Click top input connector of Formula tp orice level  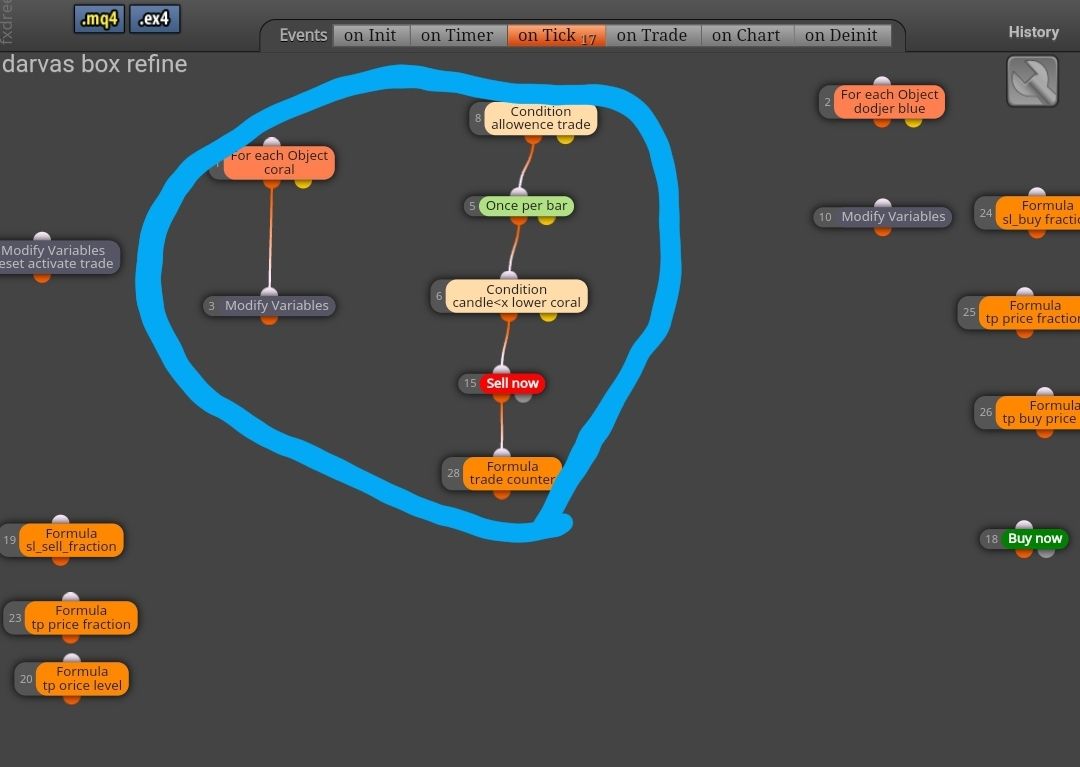click(72, 660)
